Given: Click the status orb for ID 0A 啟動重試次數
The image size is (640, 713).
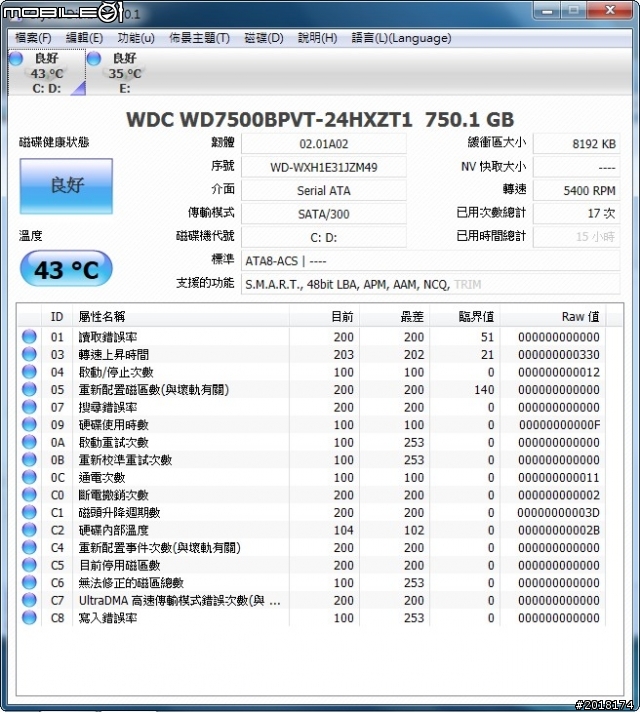Looking at the screenshot, I should [29, 442].
